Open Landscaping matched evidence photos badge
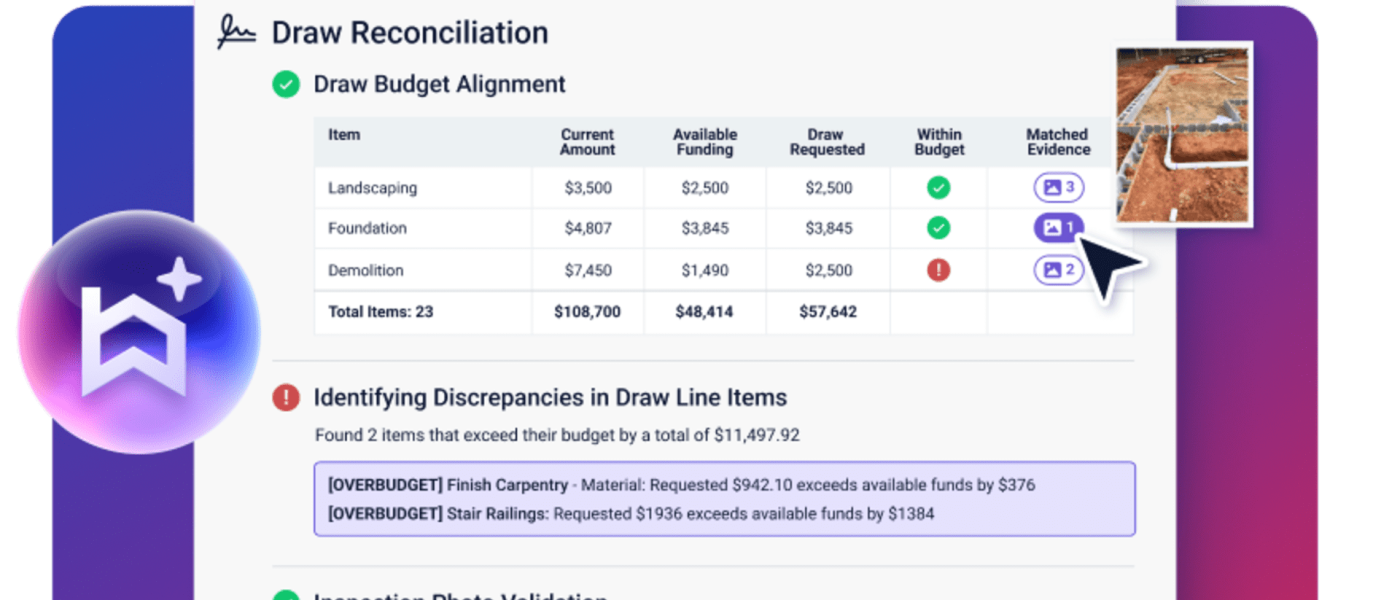 1058,187
